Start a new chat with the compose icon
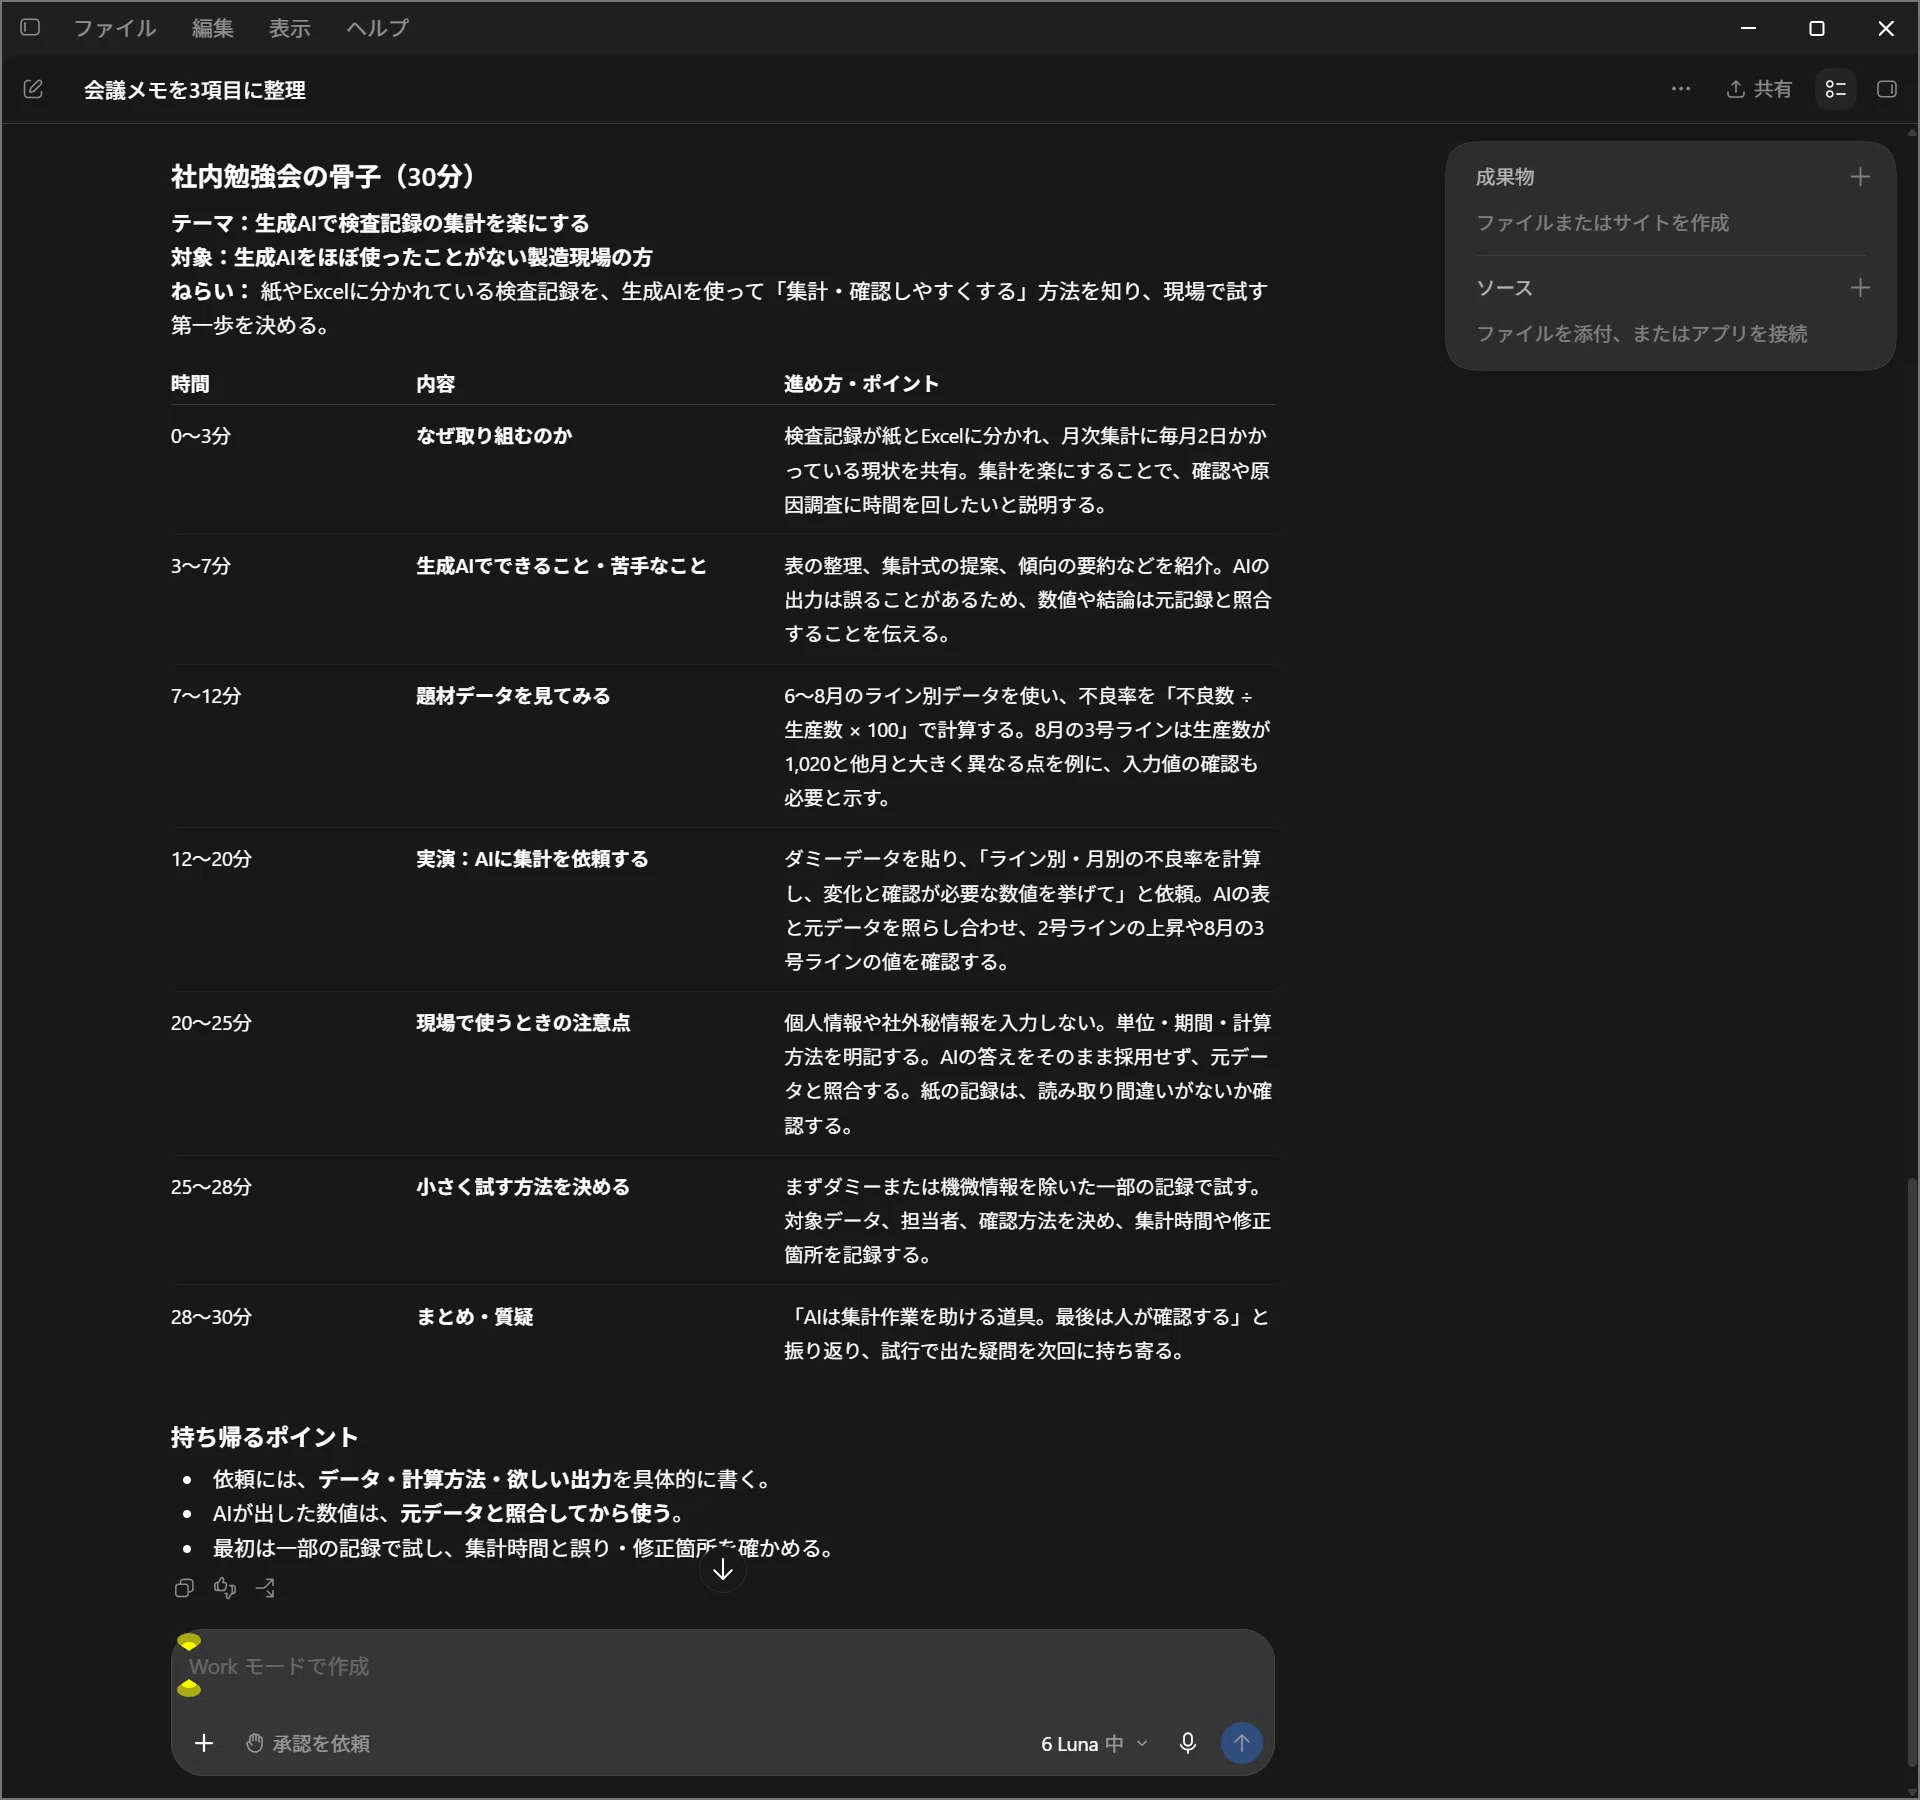Screen dimensions: 1920x1800 click(33, 89)
